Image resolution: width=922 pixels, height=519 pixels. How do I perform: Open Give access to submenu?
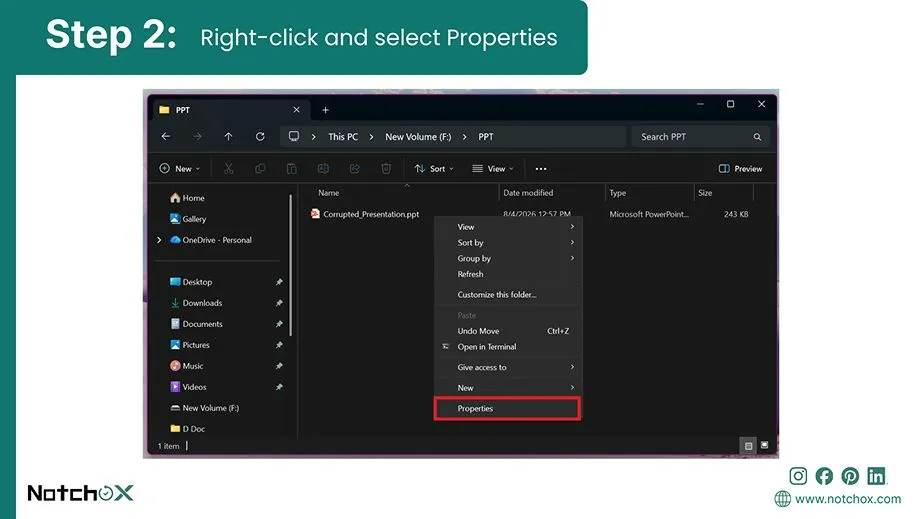click(508, 367)
